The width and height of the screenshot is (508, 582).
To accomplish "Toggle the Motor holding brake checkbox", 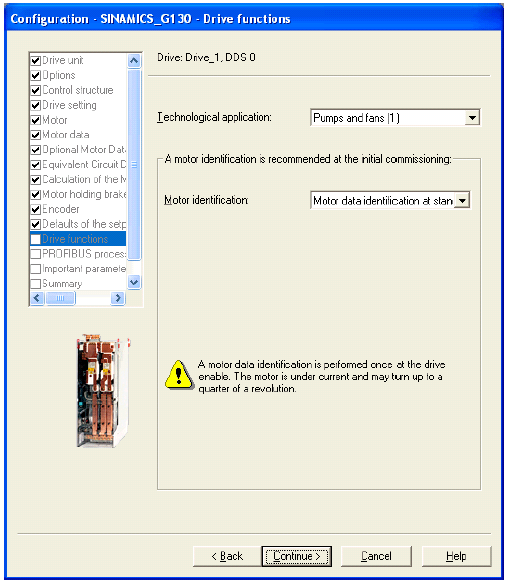I will click(36, 194).
